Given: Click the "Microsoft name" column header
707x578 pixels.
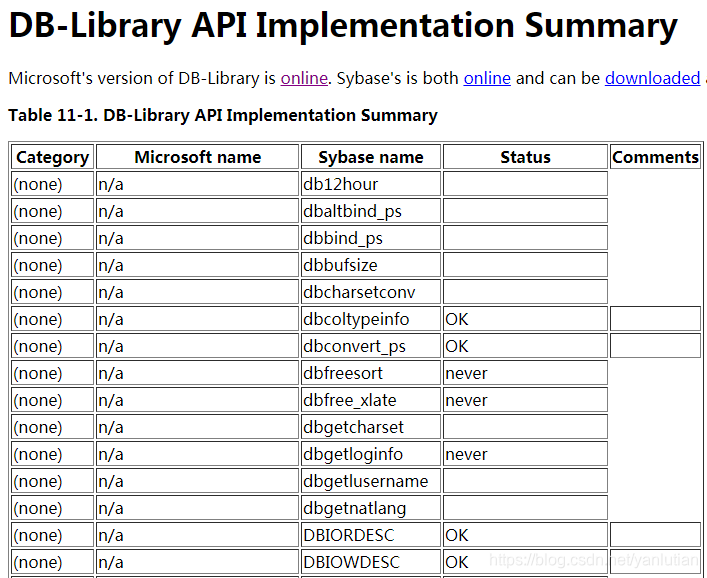Looking at the screenshot, I should coord(197,157).
